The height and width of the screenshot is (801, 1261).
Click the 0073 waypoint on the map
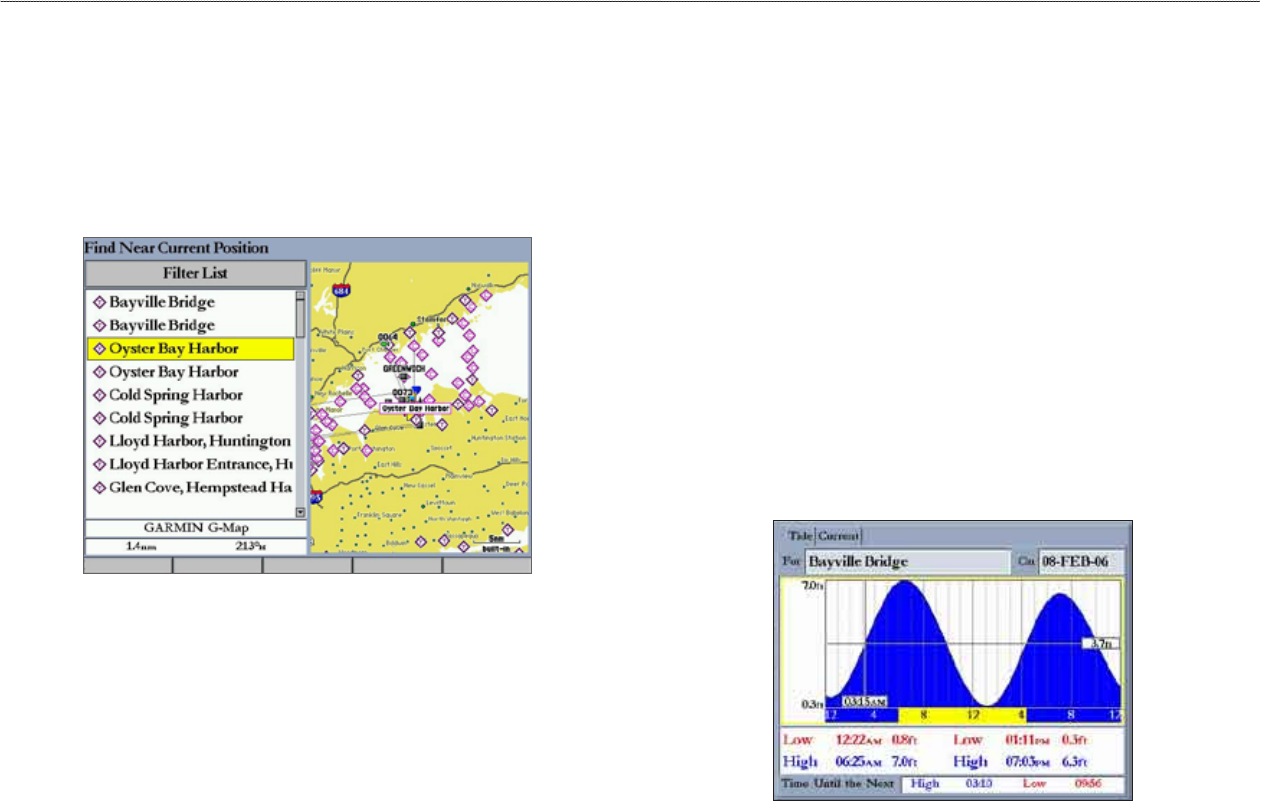click(402, 393)
